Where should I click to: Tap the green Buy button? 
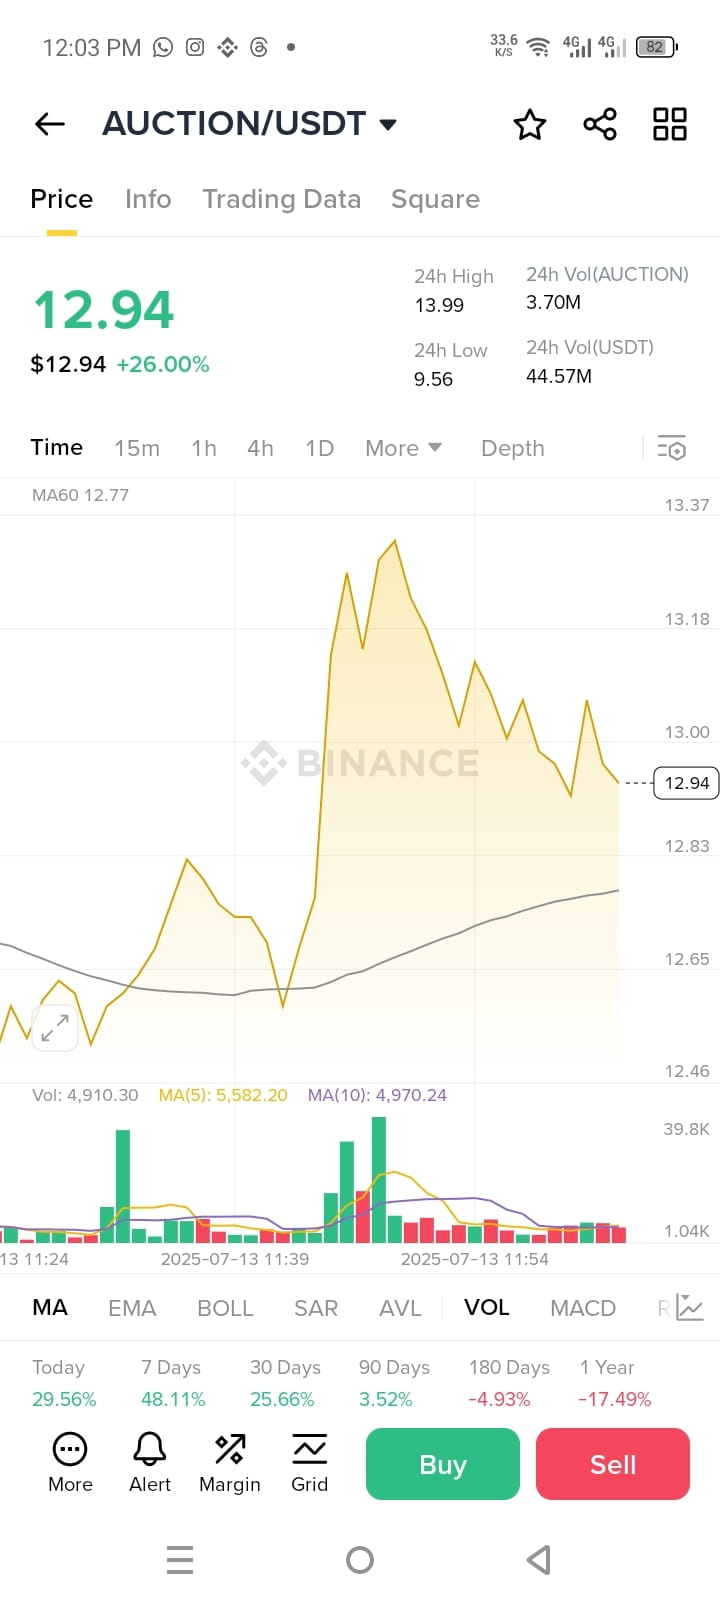pos(443,1464)
